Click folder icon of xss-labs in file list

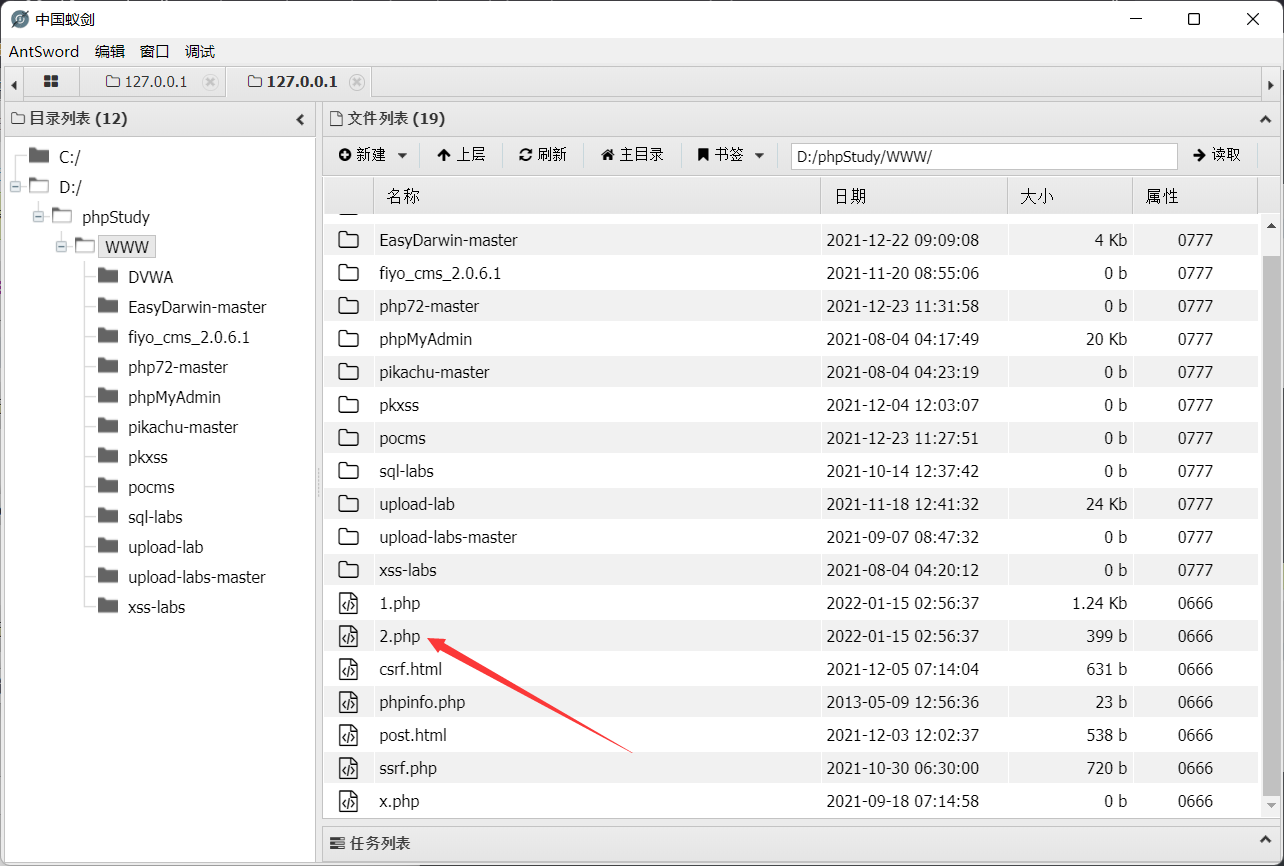click(348, 570)
